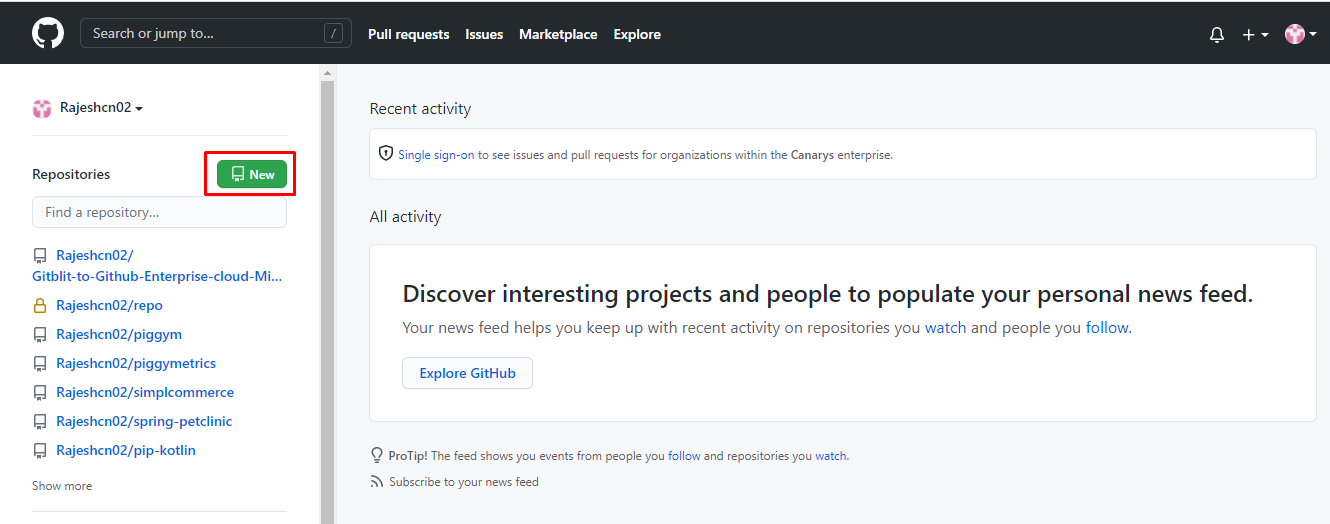The width and height of the screenshot is (1330, 524).
Task: Focus the Find a repository input field
Action: pyautogui.click(x=159, y=212)
